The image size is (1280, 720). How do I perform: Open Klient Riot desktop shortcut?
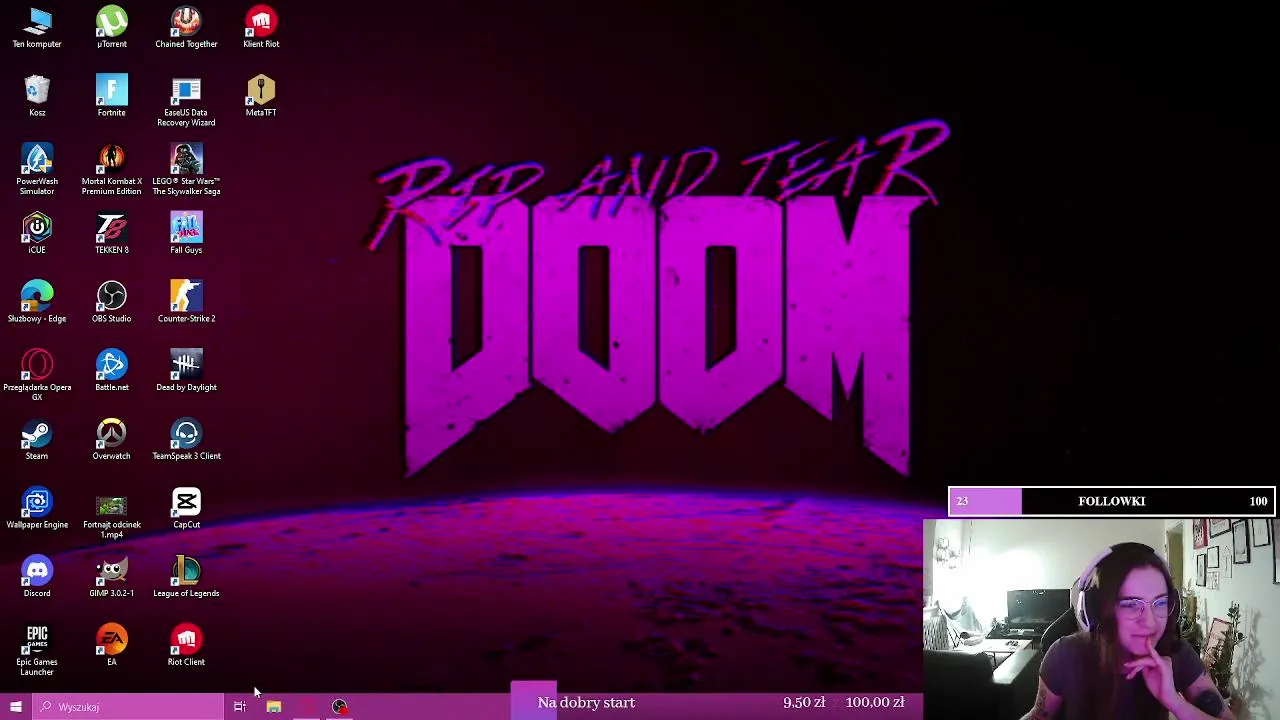pos(261,27)
